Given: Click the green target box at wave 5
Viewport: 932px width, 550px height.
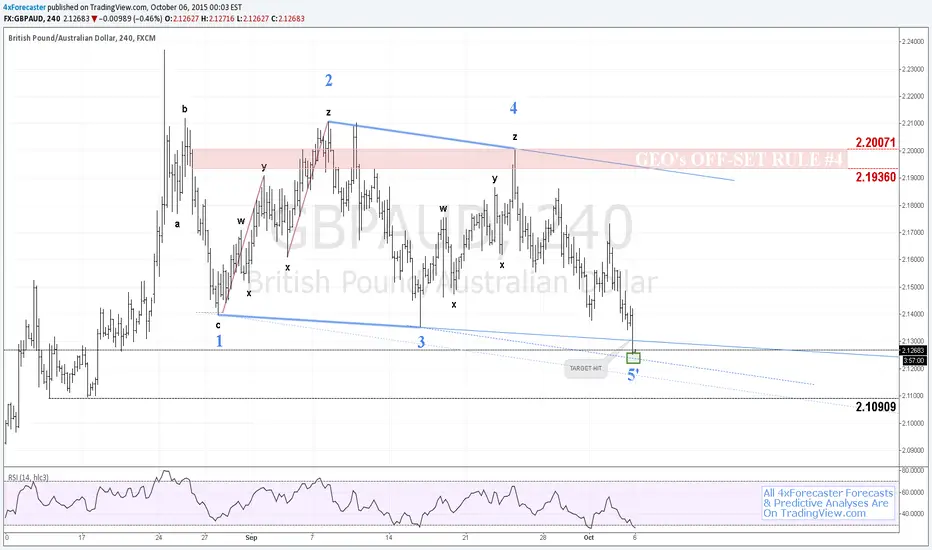Looking at the screenshot, I should click(x=634, y=358).
